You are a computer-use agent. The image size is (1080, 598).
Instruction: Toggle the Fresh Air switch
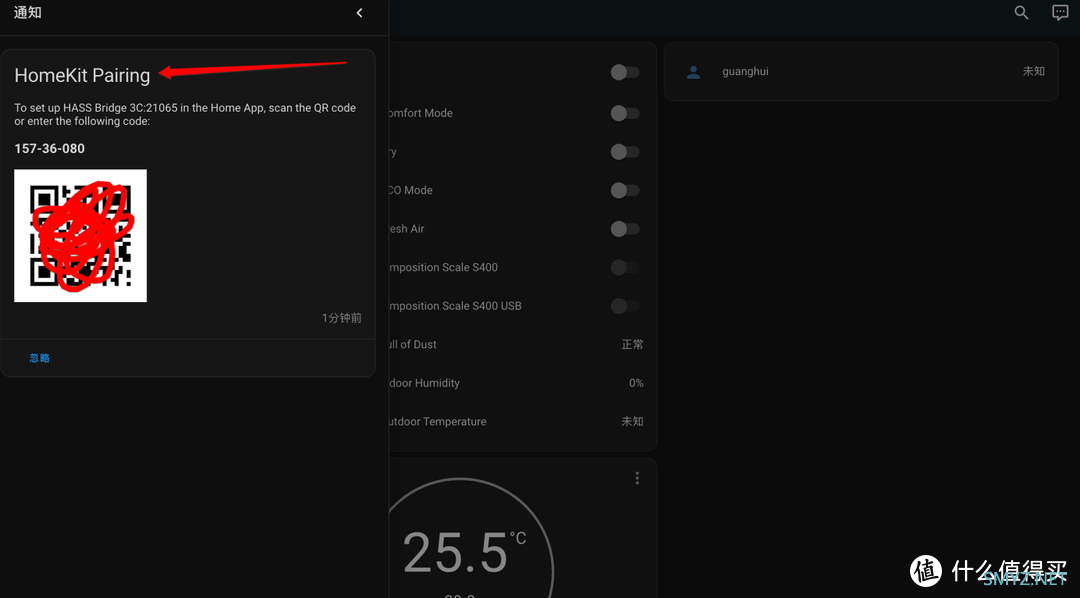pyautogui.click(x=625, y=229)
